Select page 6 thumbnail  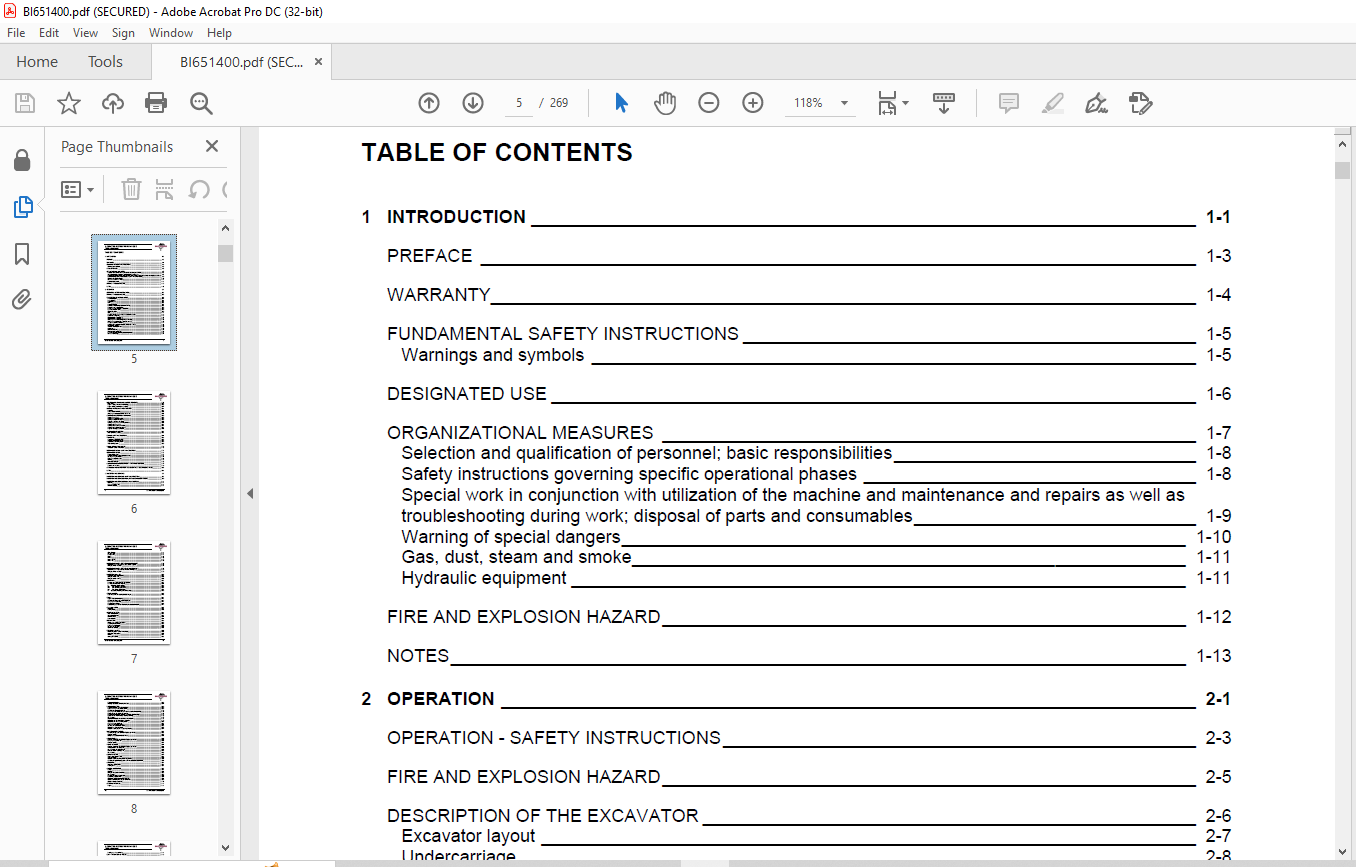(x=134, y=443)
